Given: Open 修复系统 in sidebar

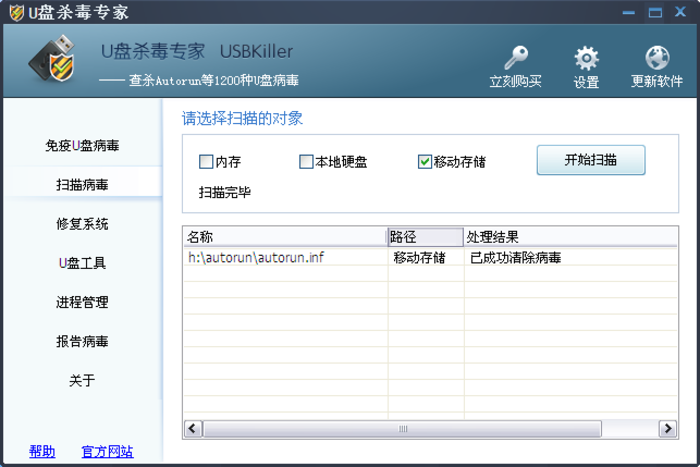Looking at the screenshot, I should tap(82, 224).
